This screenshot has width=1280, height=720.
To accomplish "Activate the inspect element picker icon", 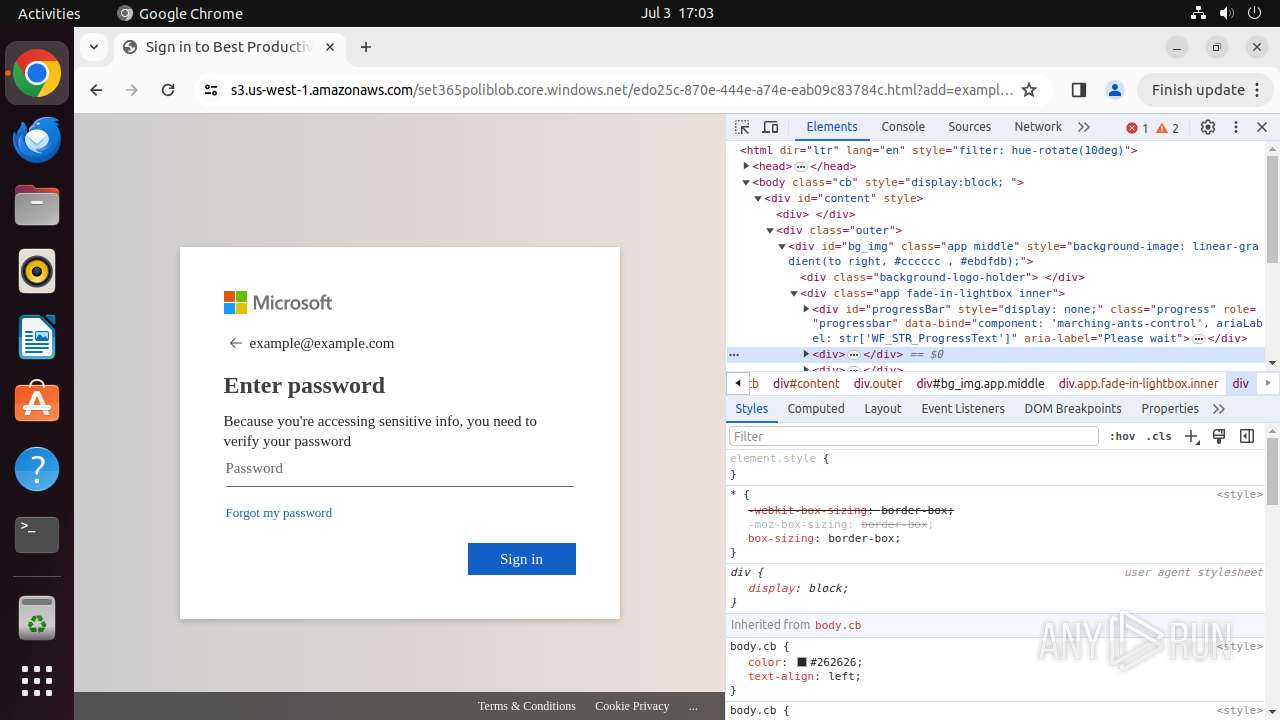I will pyautogui.click(x=742, y=127).
